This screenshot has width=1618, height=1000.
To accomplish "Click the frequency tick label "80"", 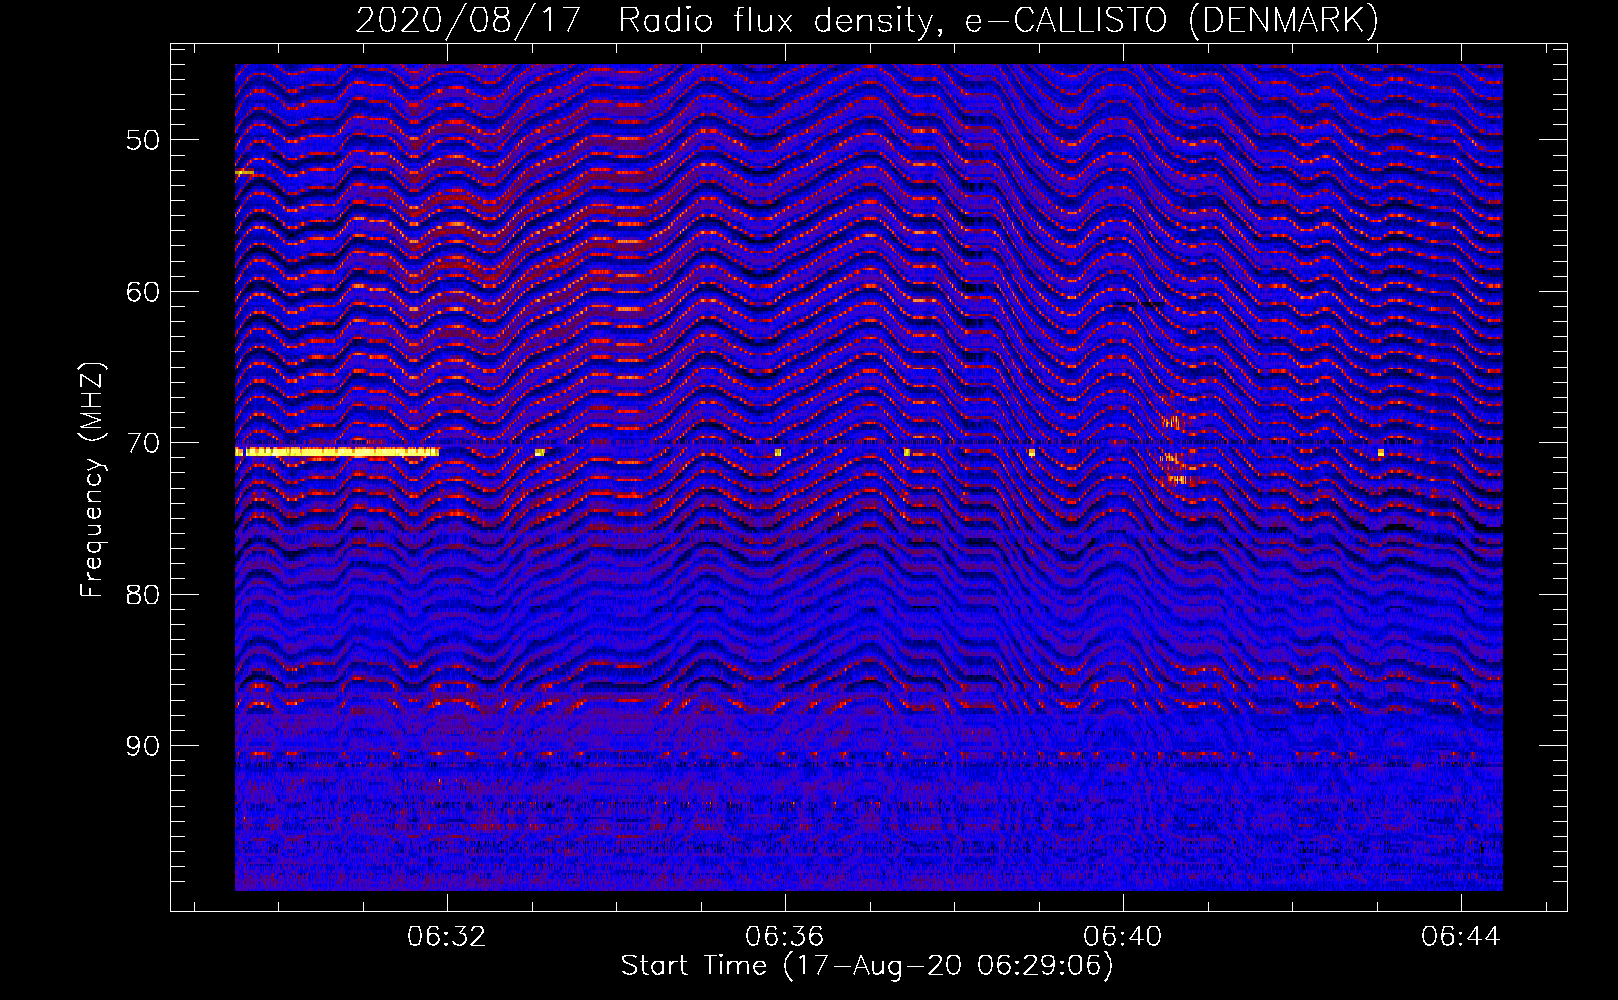I will click(143, 594).
